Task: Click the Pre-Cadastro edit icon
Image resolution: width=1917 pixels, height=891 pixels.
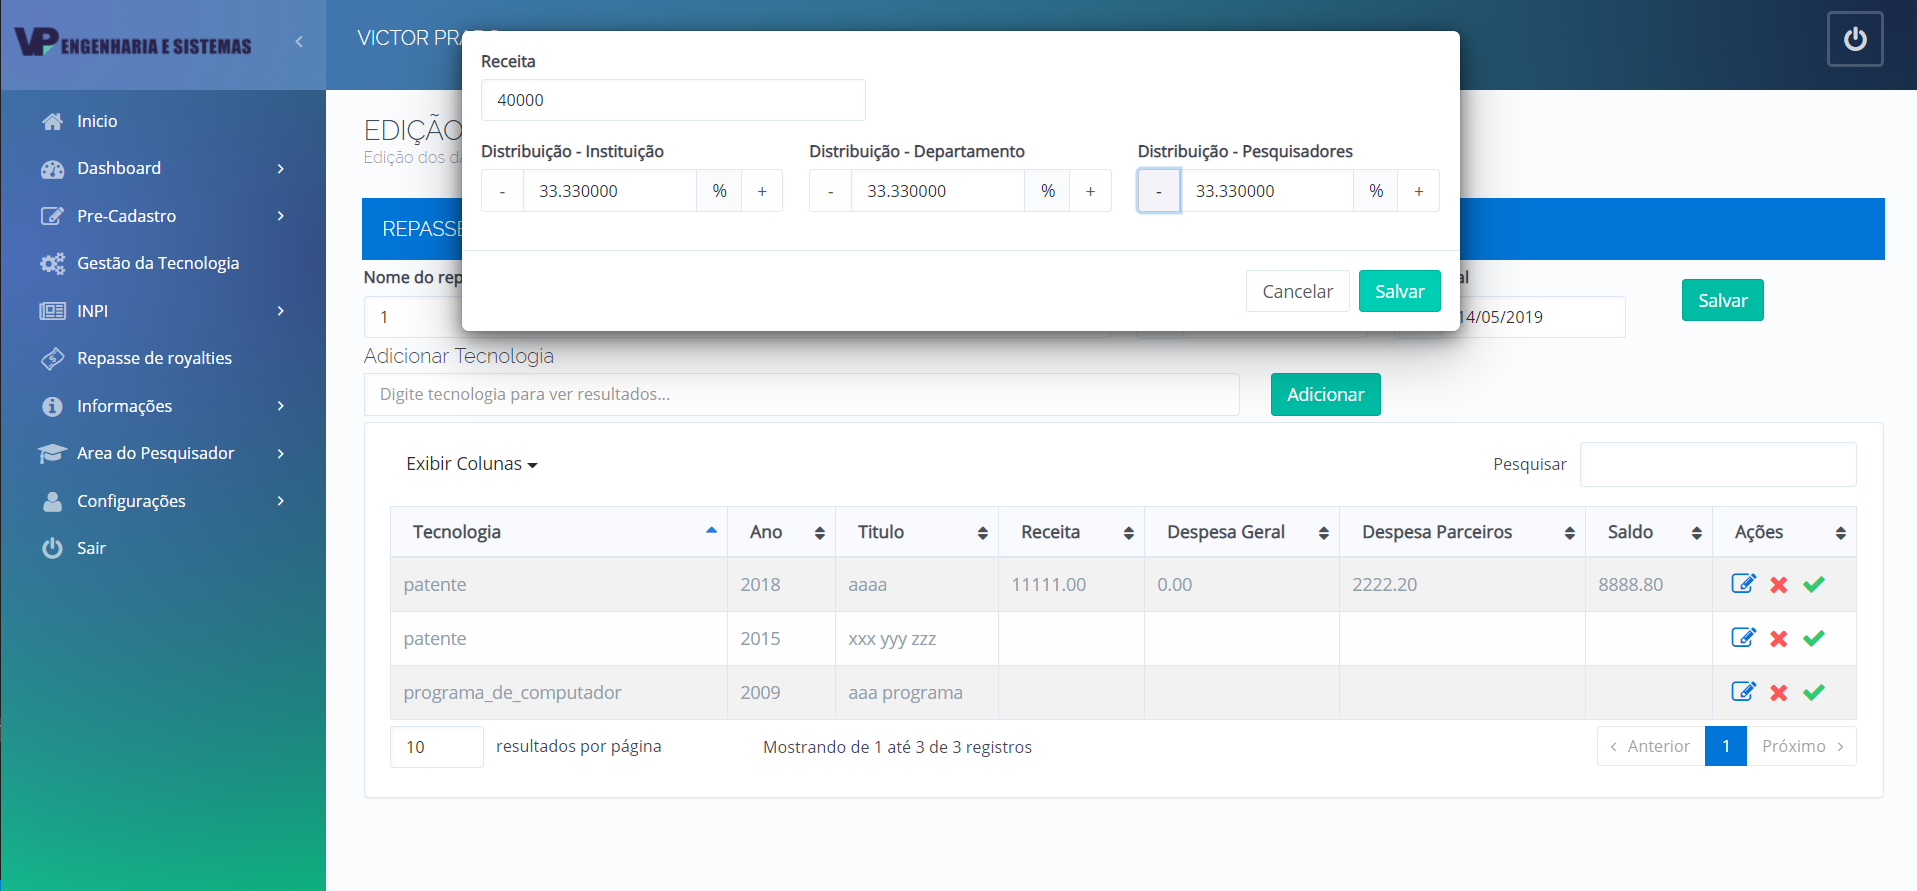Action: [53, 216]
